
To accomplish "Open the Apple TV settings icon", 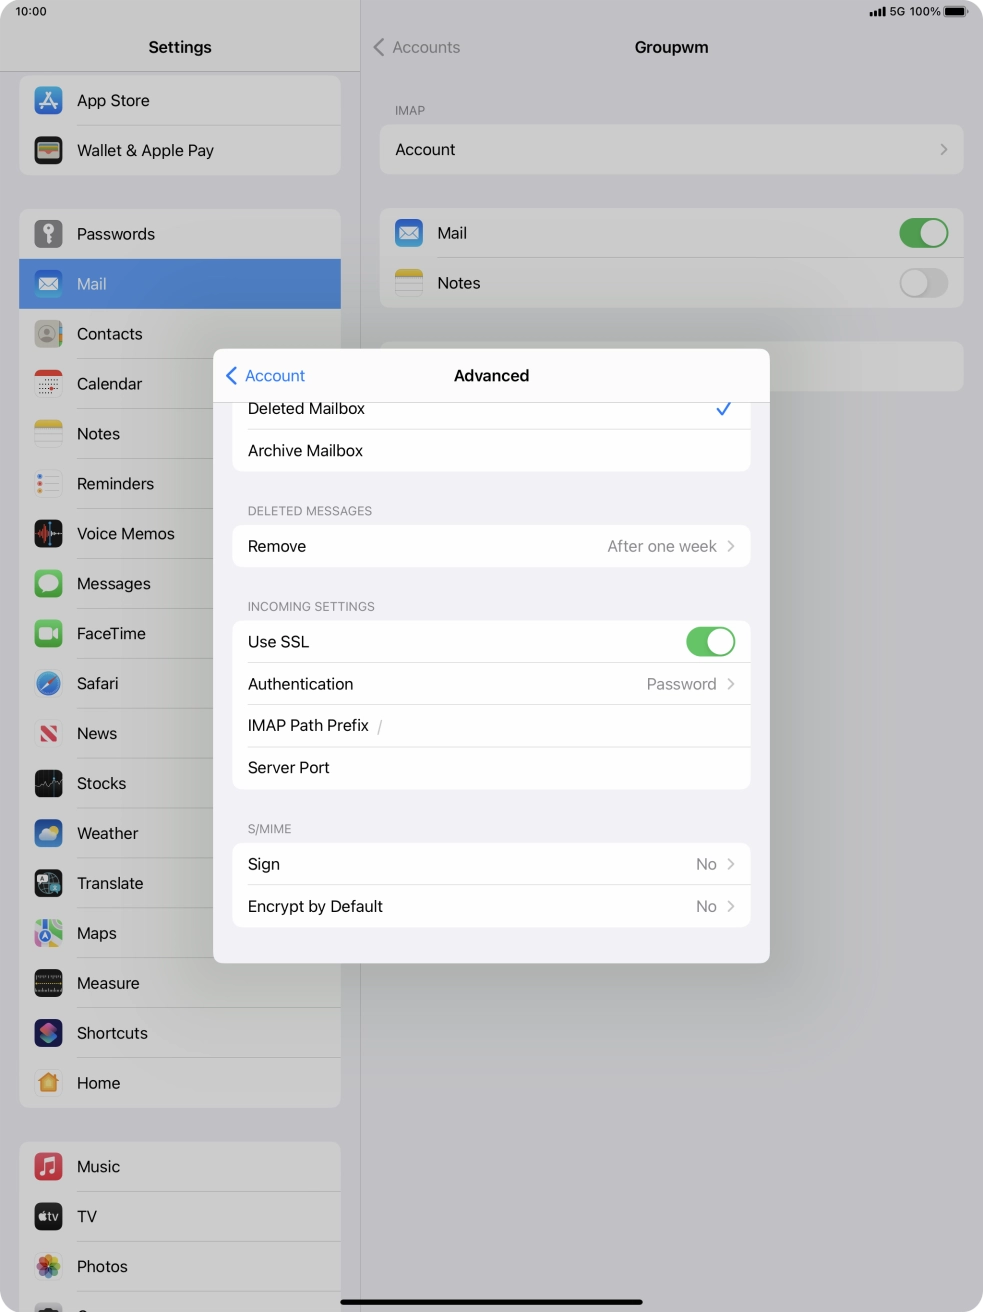I will pos(48,1216).
